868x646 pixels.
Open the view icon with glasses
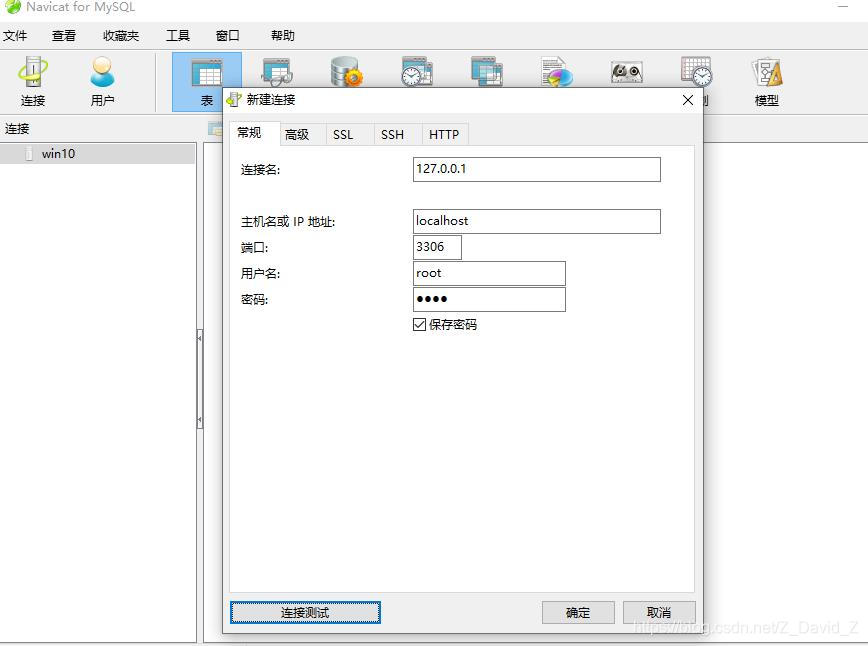(x=277, y=72)
